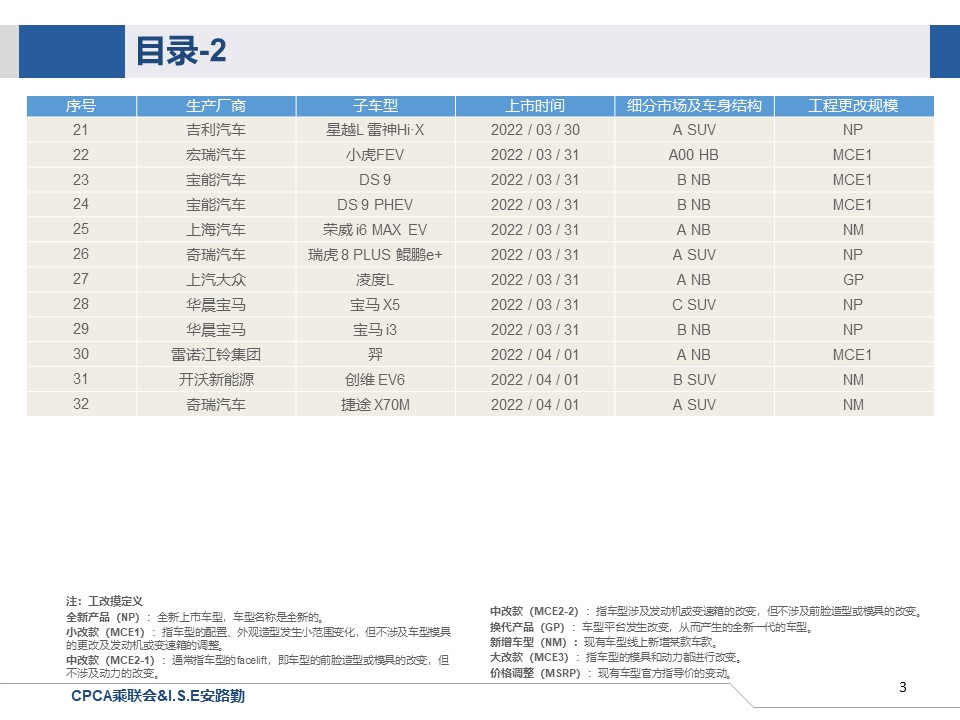Select the 生产厂商 column header
Viewport: 960px width, 720px height.
(216, 106)
